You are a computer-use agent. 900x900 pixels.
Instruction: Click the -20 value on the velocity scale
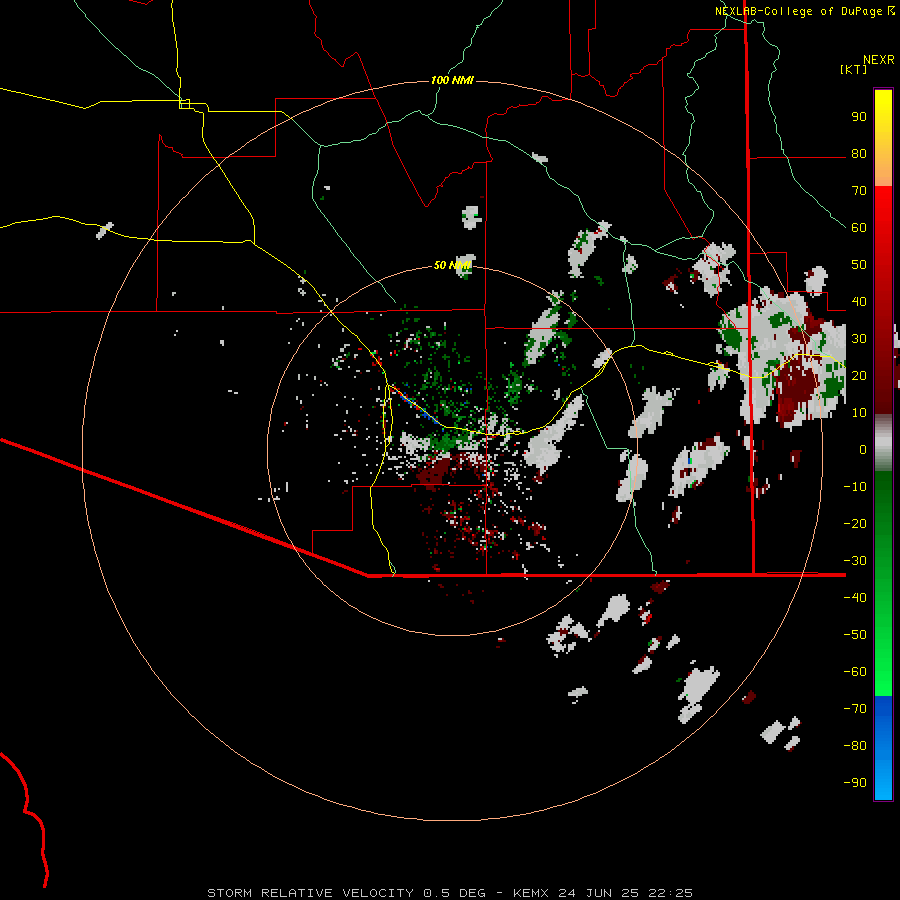coord(855,523)
